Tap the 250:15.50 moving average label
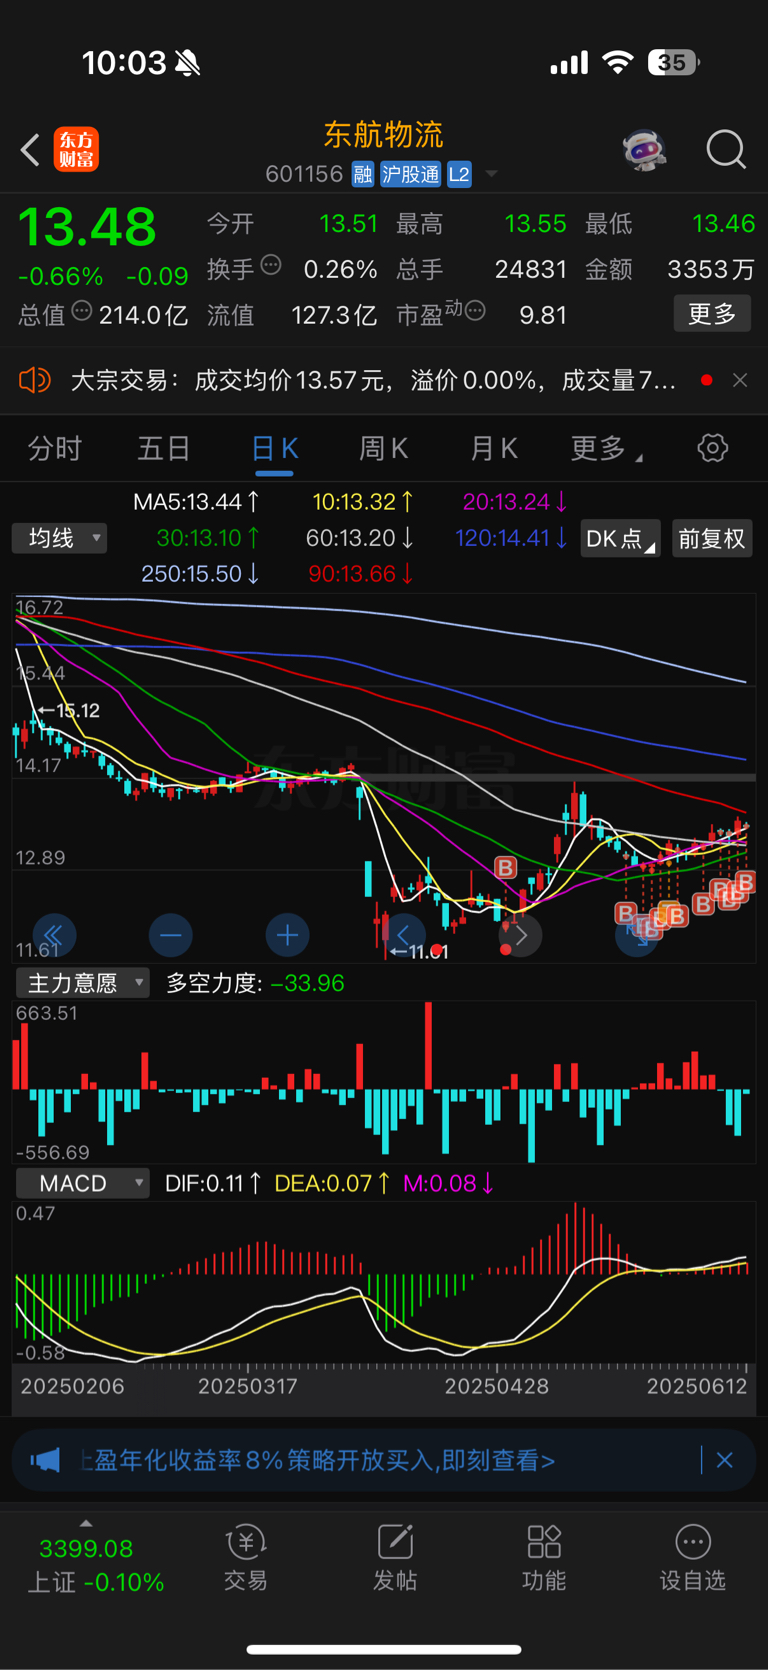This screenshot has height=1670, width=768. point(200,574)
